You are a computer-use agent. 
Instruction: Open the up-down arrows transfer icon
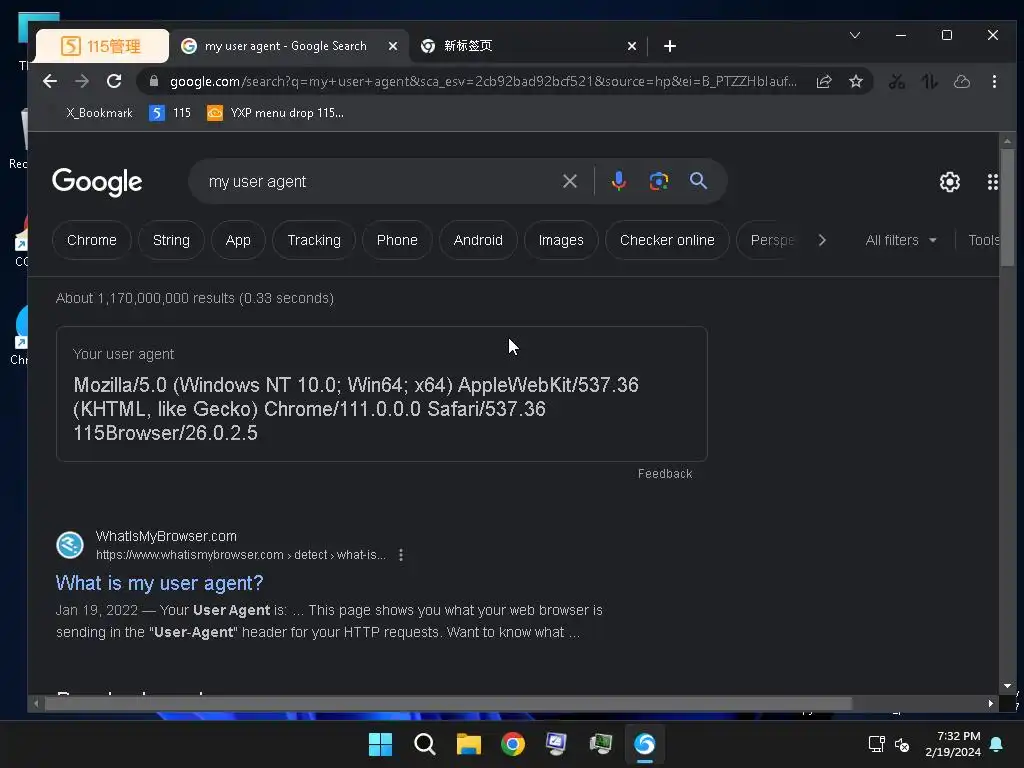tap(929, 82)
